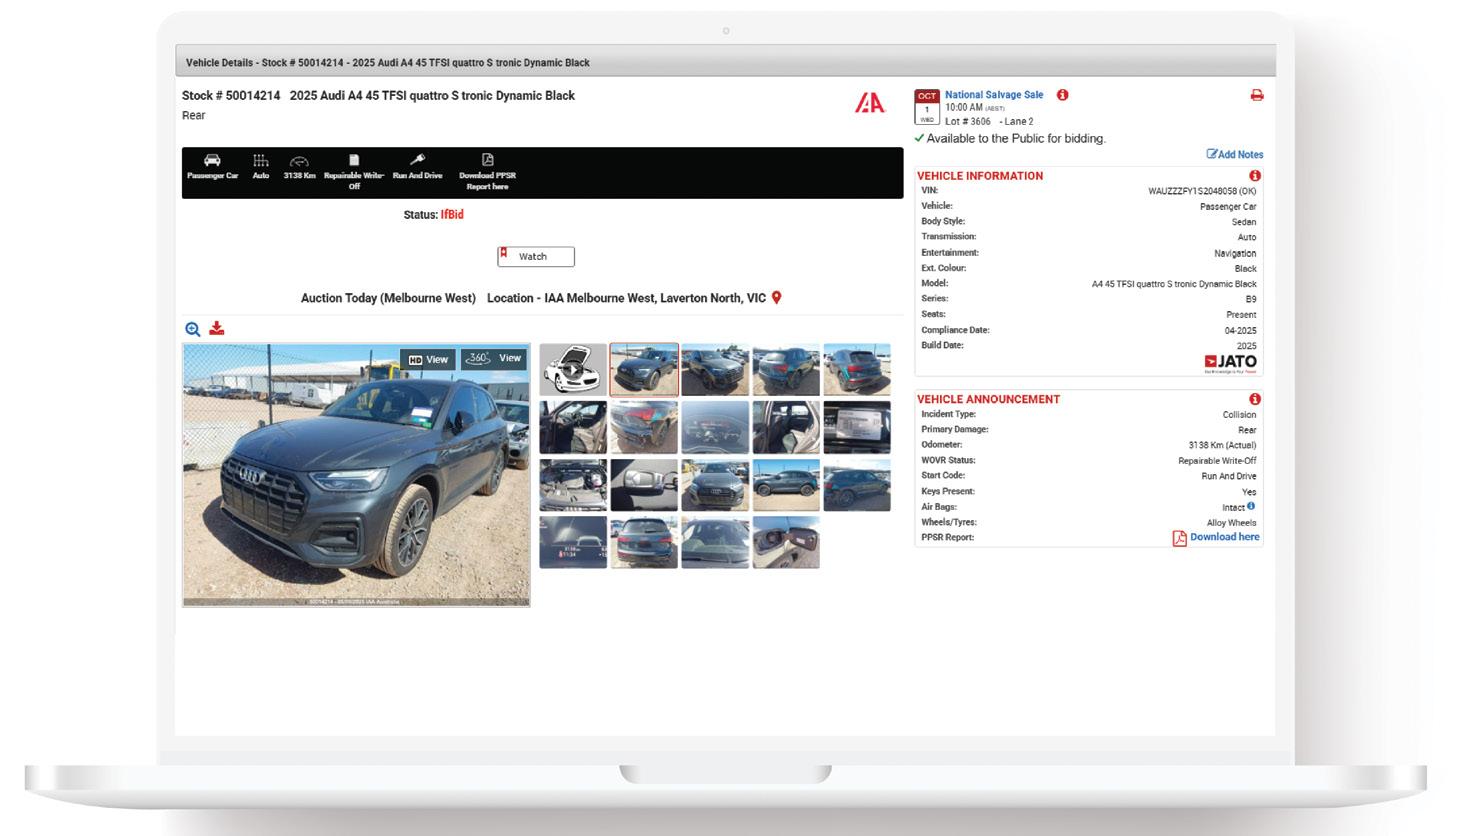This screenshot has height=836, width=1477.
Task: Open the straight-on rear view thumbnail
Action: [x=644, y=542]
